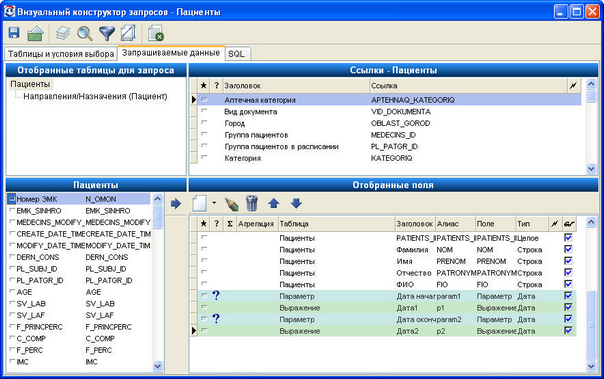
Task: Click the sigma column header in fields table
Action: click(230, 224)
